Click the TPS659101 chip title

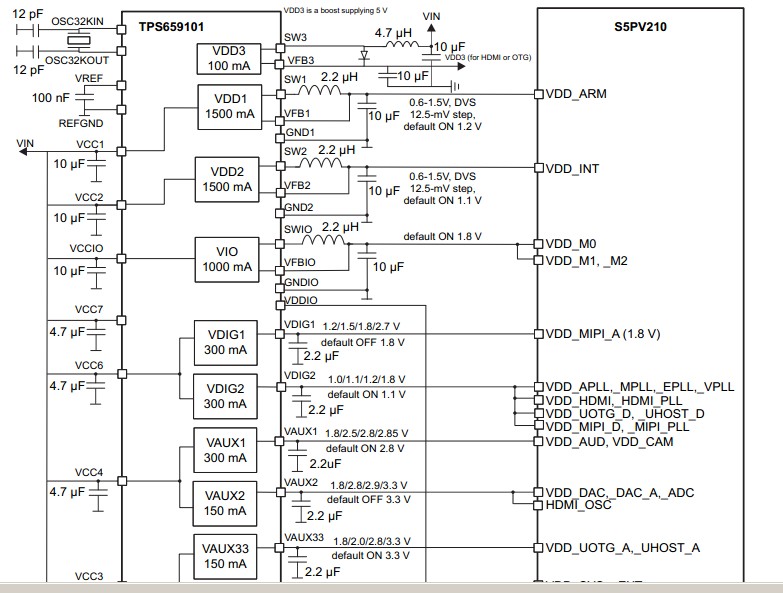[x=171, y=27]
